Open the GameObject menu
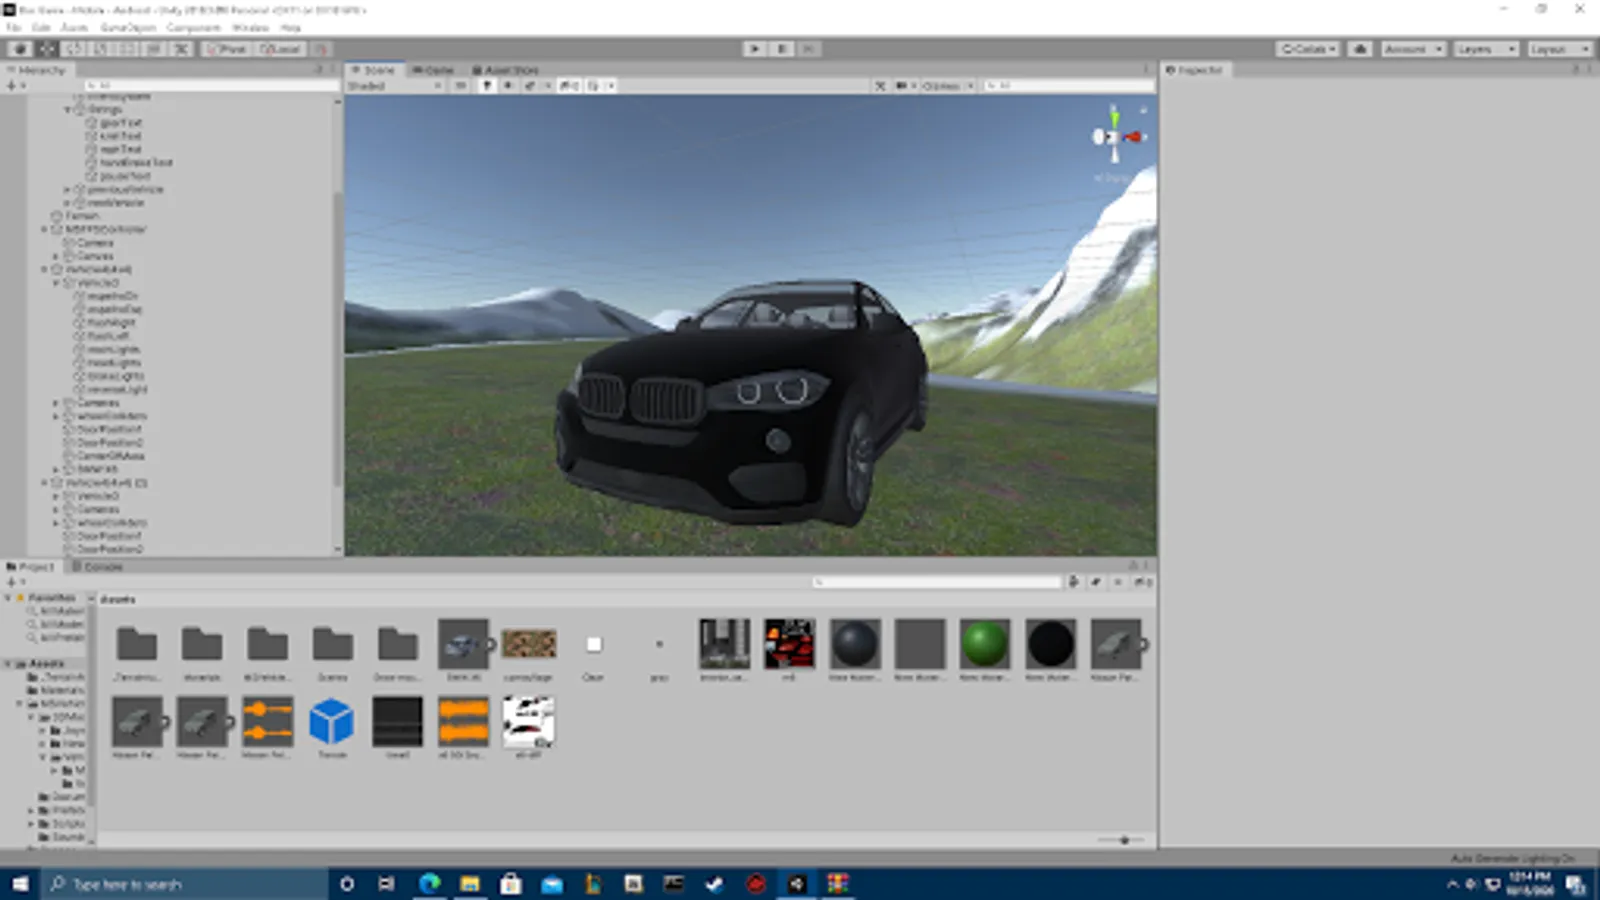Viewport: 1600px width, 900px height. tap(128, 28)
